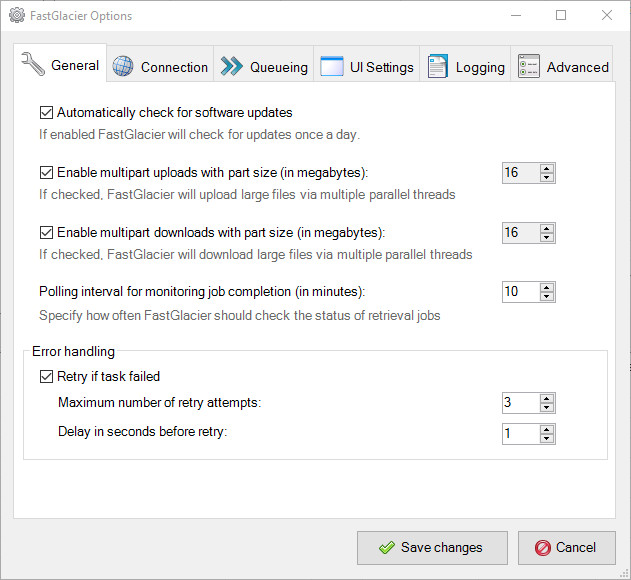Toggle Enable multipart downloads checkbox
631x580 pixels.
(x=46, y=233)
